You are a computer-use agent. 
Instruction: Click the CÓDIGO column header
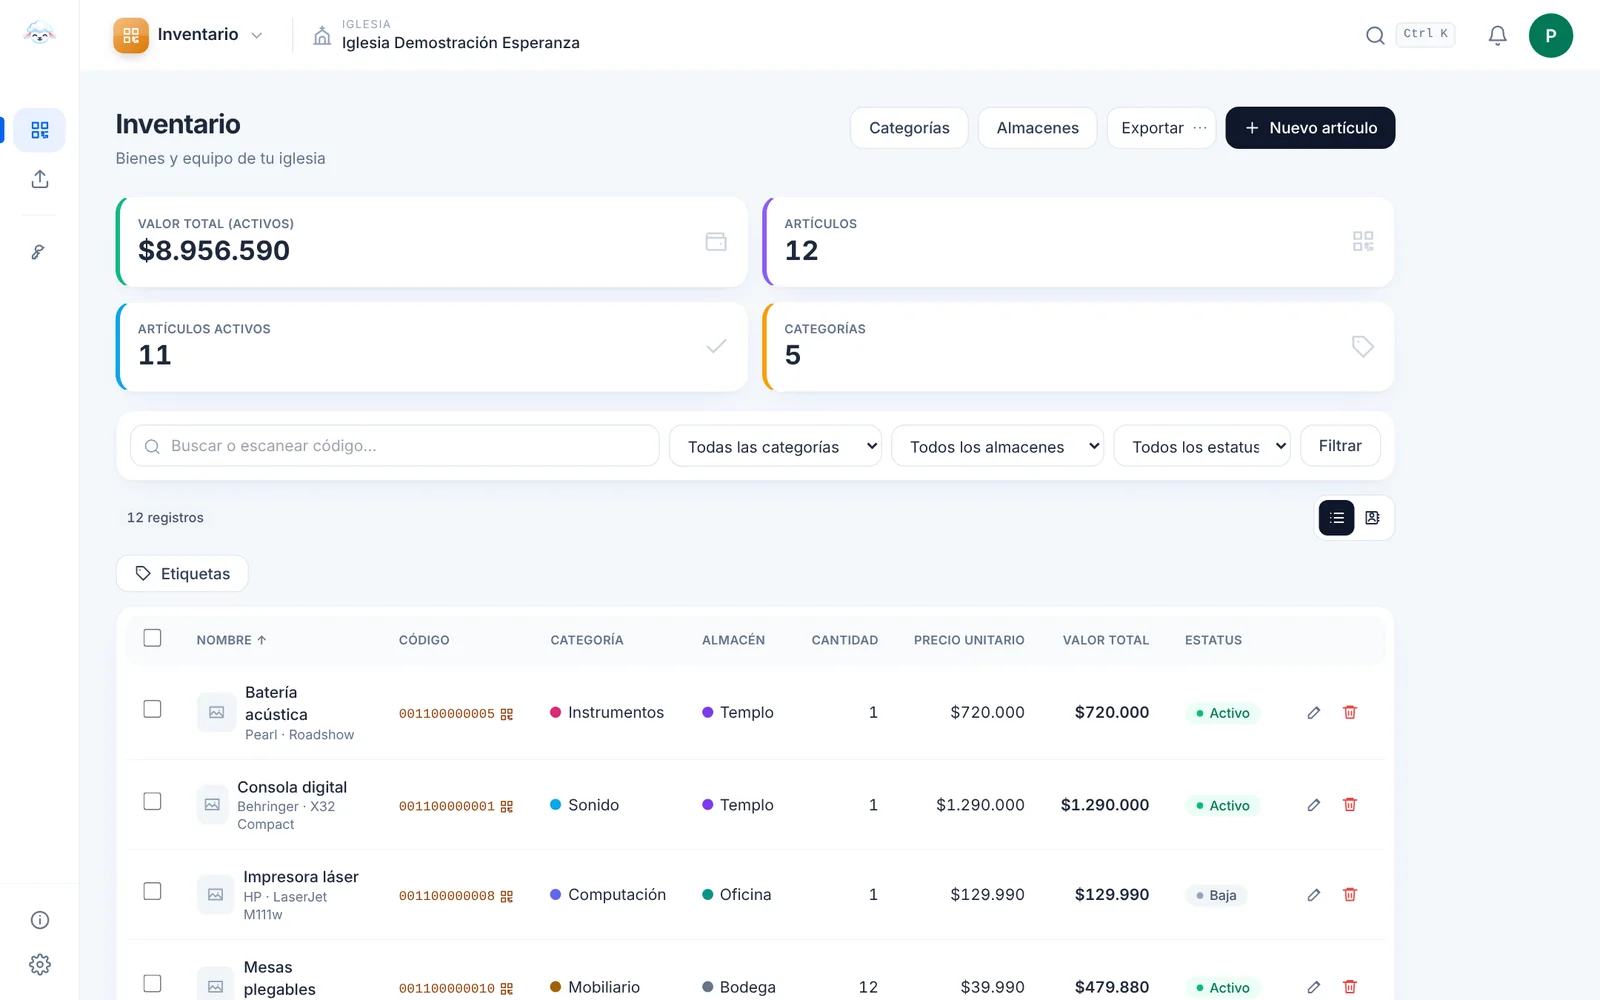coord(424,640)
